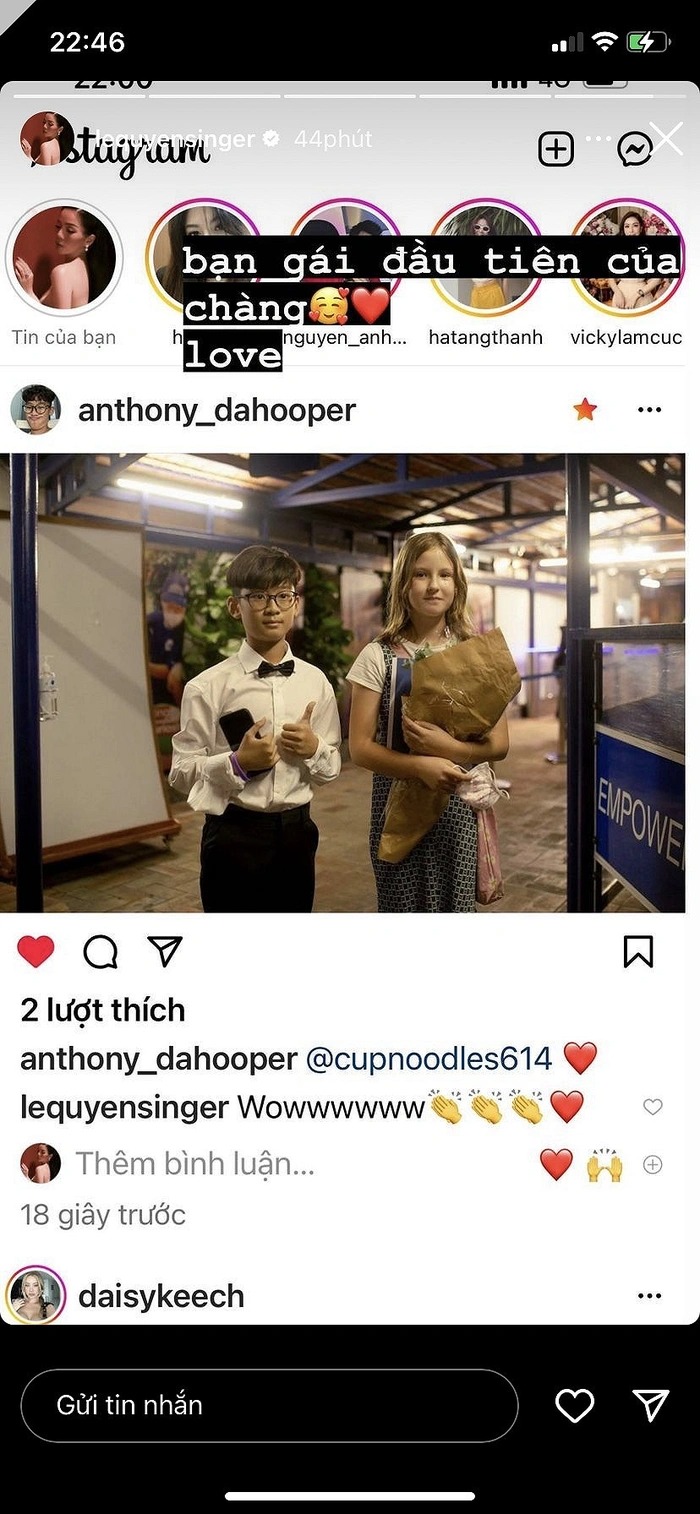The height and width of the screenshot is (1514, 700).
Task: Toggle the favorite star on anthony_dahooper
Action: [585, 409]
